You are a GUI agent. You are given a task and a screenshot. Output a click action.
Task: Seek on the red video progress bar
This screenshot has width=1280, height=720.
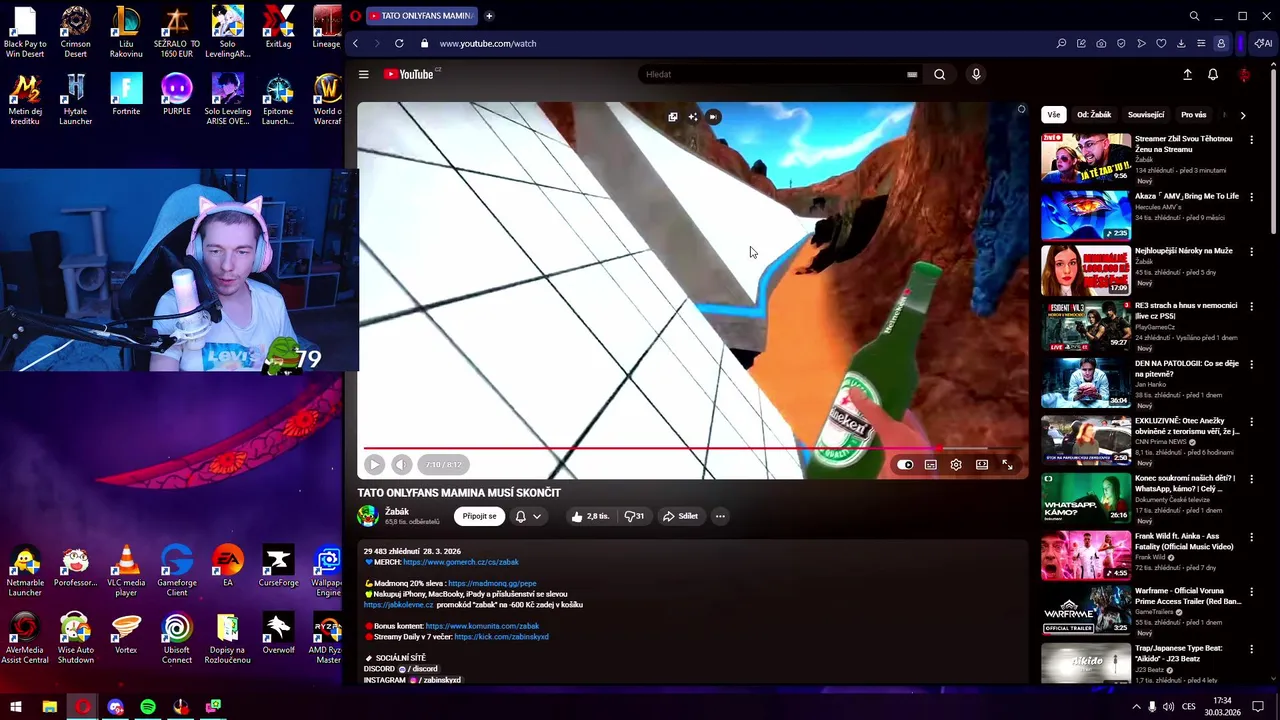tap(692, 449)
